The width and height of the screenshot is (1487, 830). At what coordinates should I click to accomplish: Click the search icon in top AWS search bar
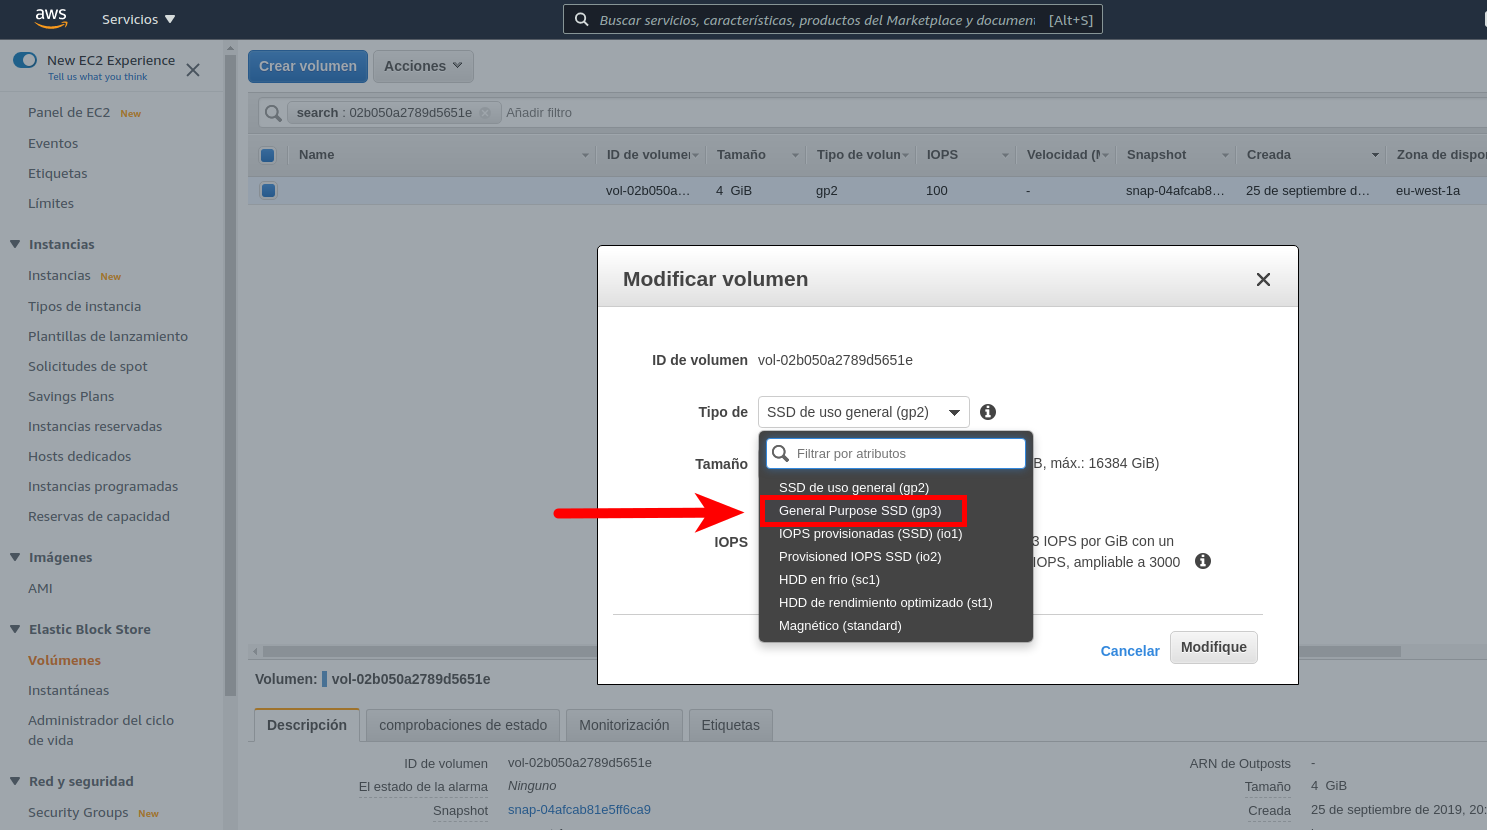coord(581,20)
